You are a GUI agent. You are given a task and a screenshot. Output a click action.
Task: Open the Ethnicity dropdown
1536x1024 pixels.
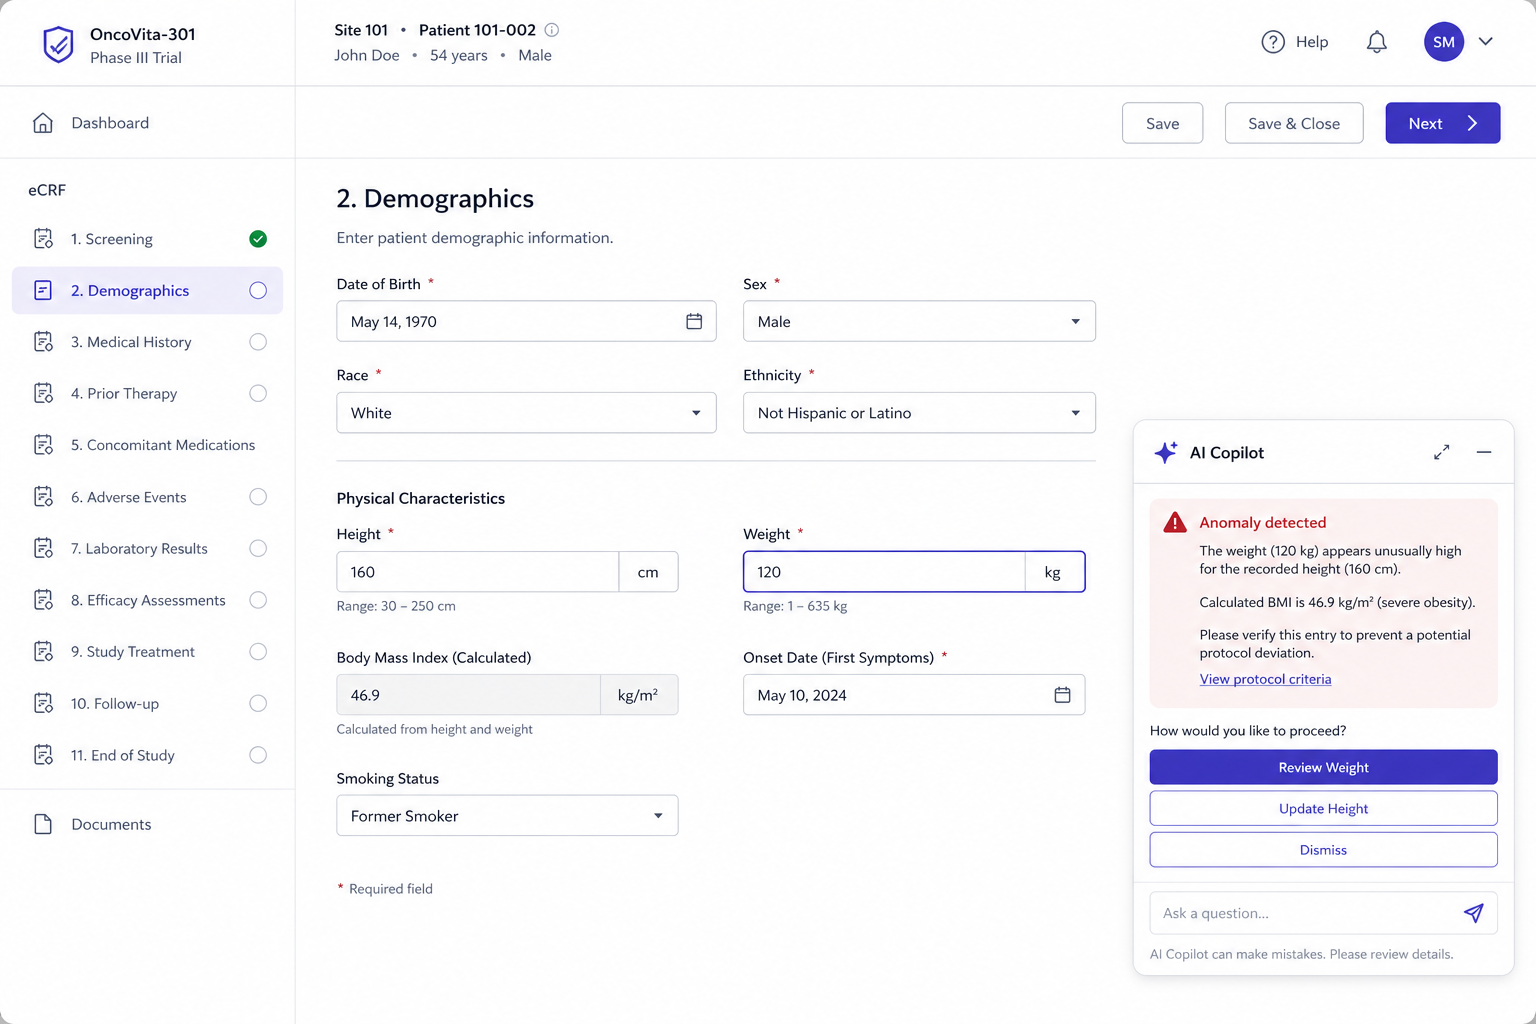(919, 413)
